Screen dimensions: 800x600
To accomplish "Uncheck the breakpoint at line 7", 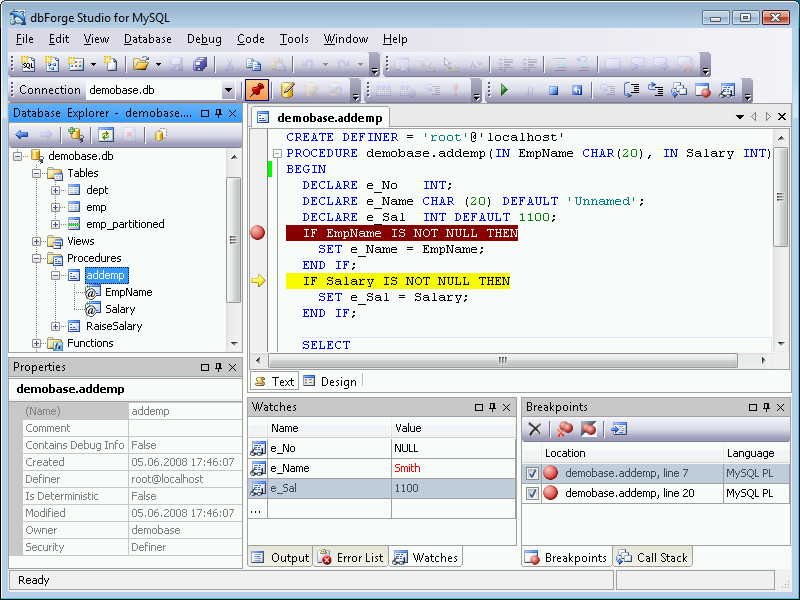I will (x=532, y=473).
